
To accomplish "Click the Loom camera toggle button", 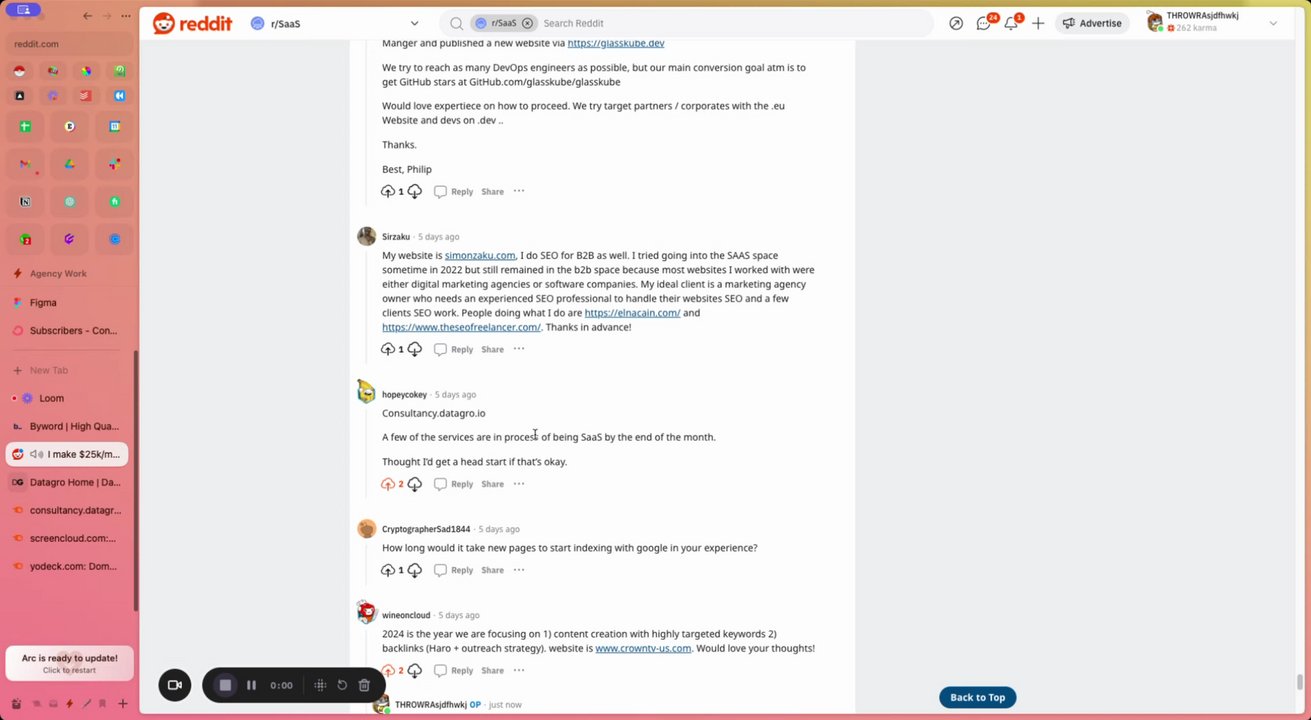I will pos(174,685).
